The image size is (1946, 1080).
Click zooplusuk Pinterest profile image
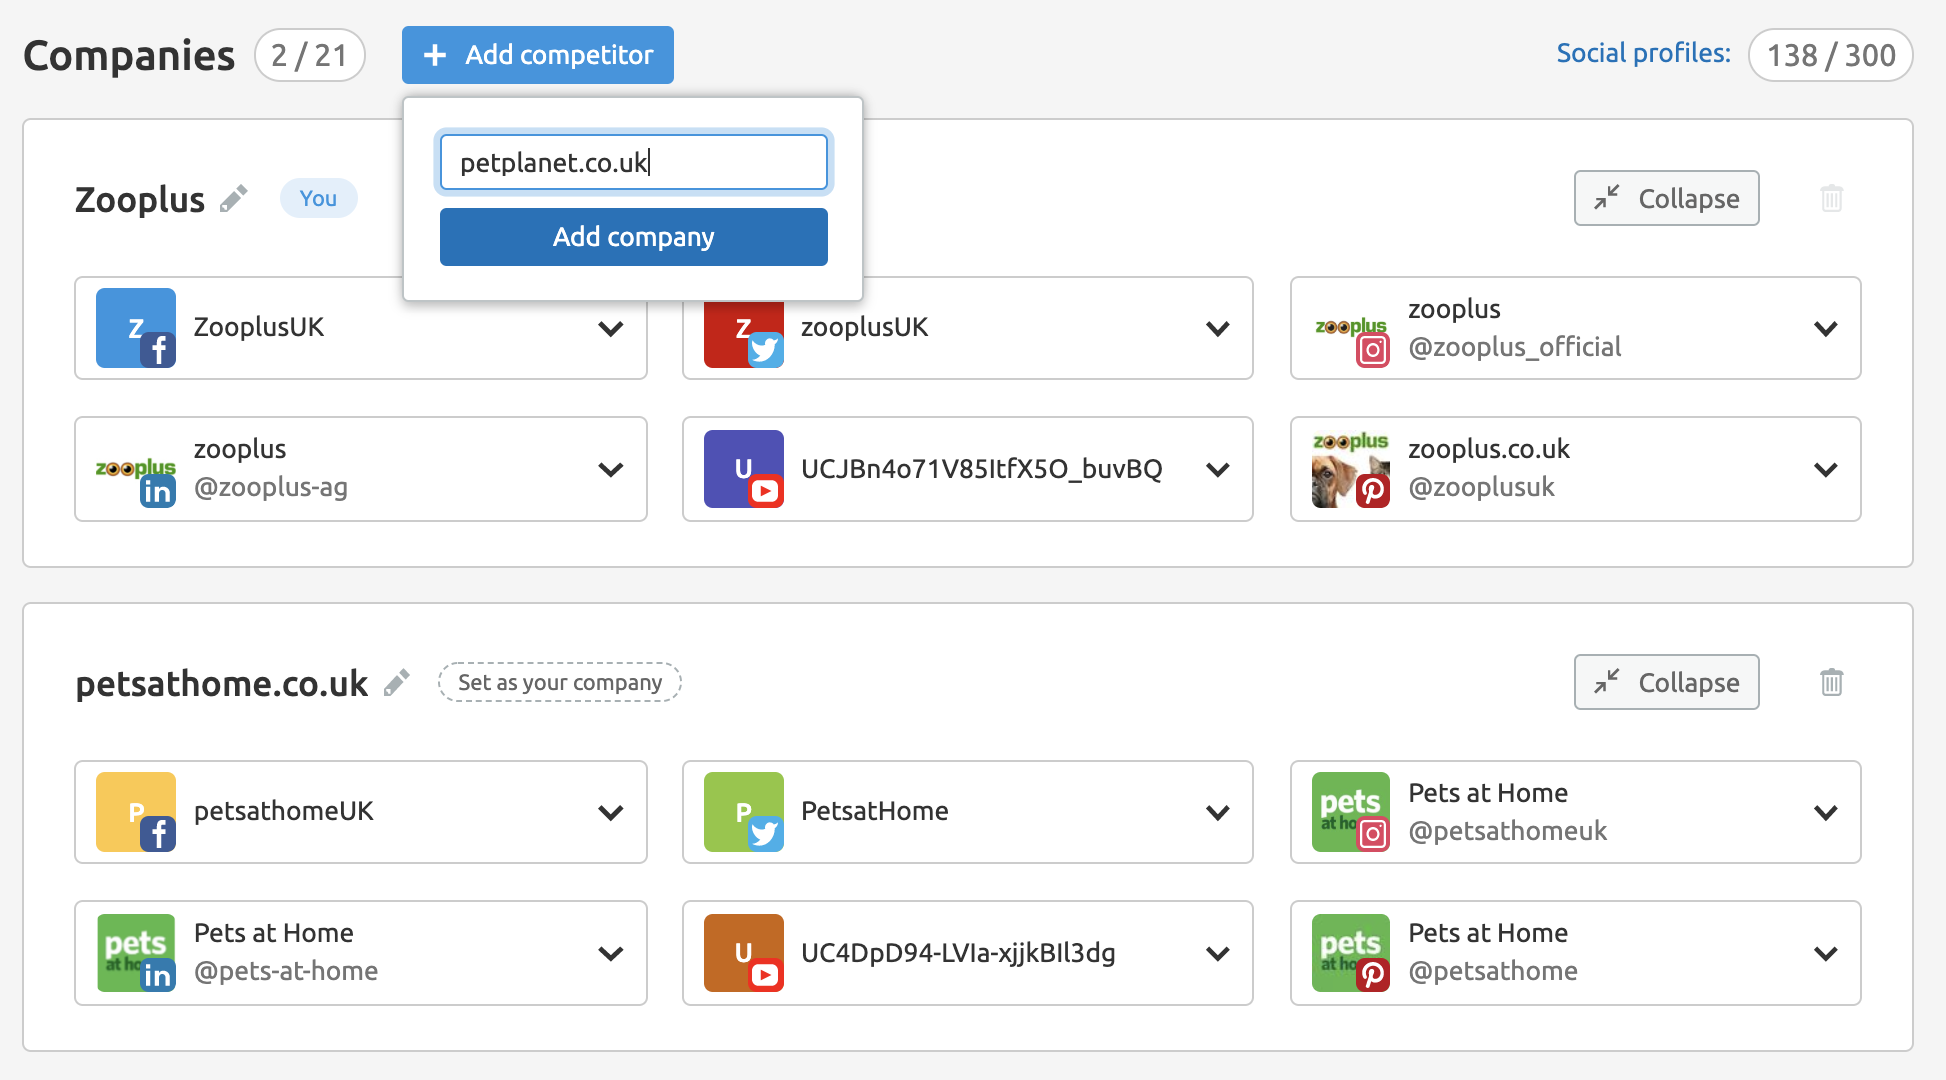tap(1351, 469)
